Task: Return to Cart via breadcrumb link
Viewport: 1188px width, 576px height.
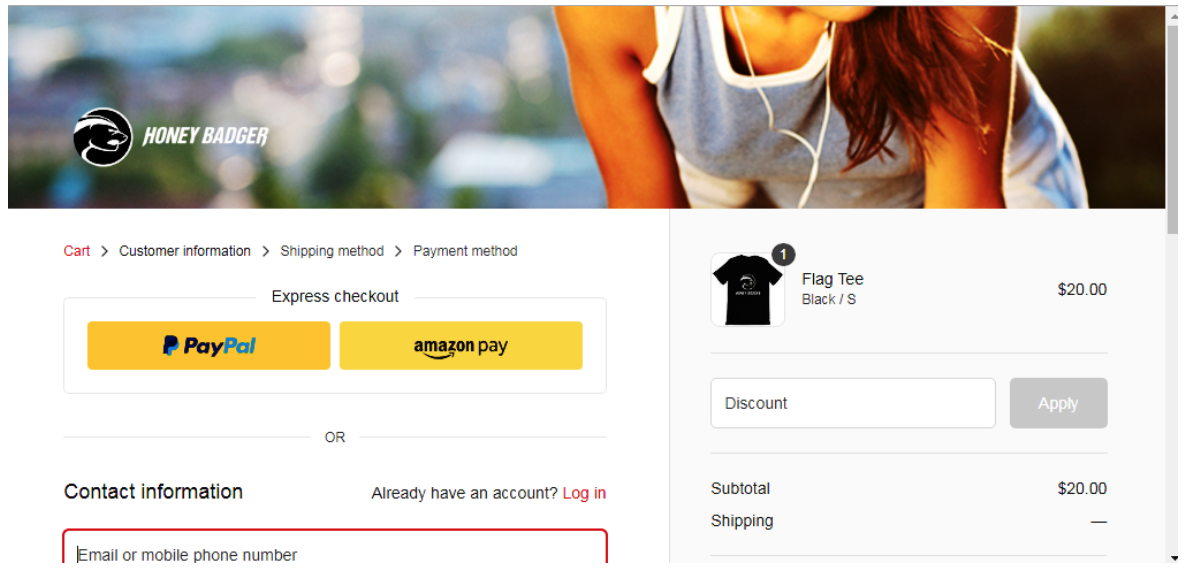Action: (77, 251)
